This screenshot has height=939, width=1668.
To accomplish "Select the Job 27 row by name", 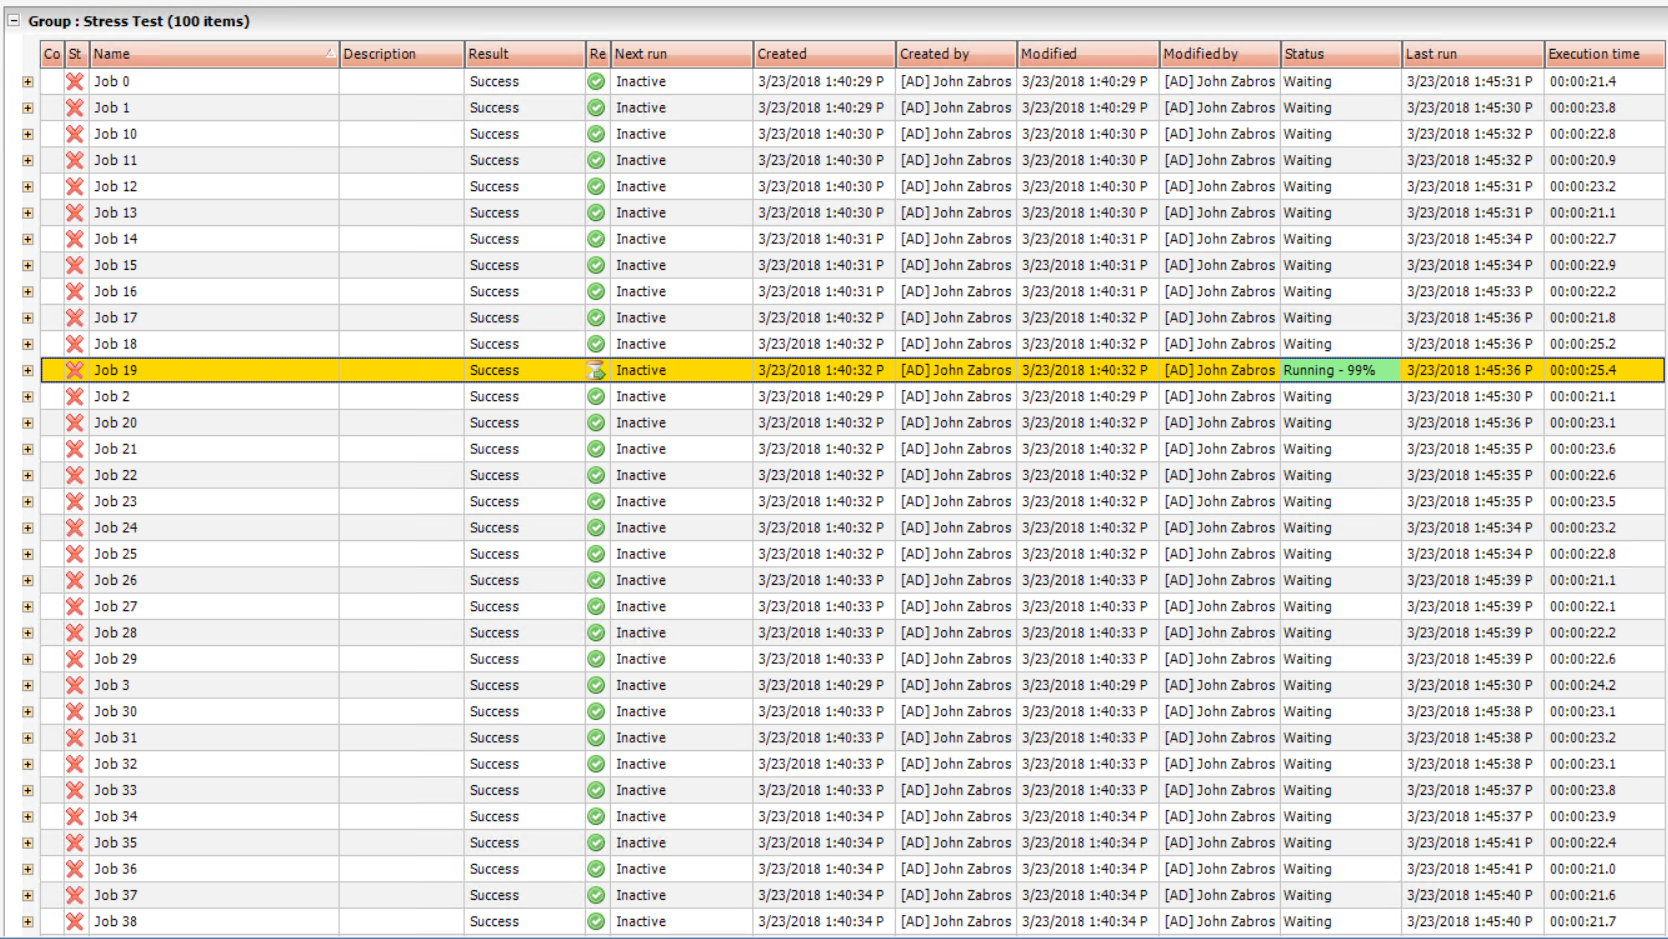I will [x=116, y=607].
